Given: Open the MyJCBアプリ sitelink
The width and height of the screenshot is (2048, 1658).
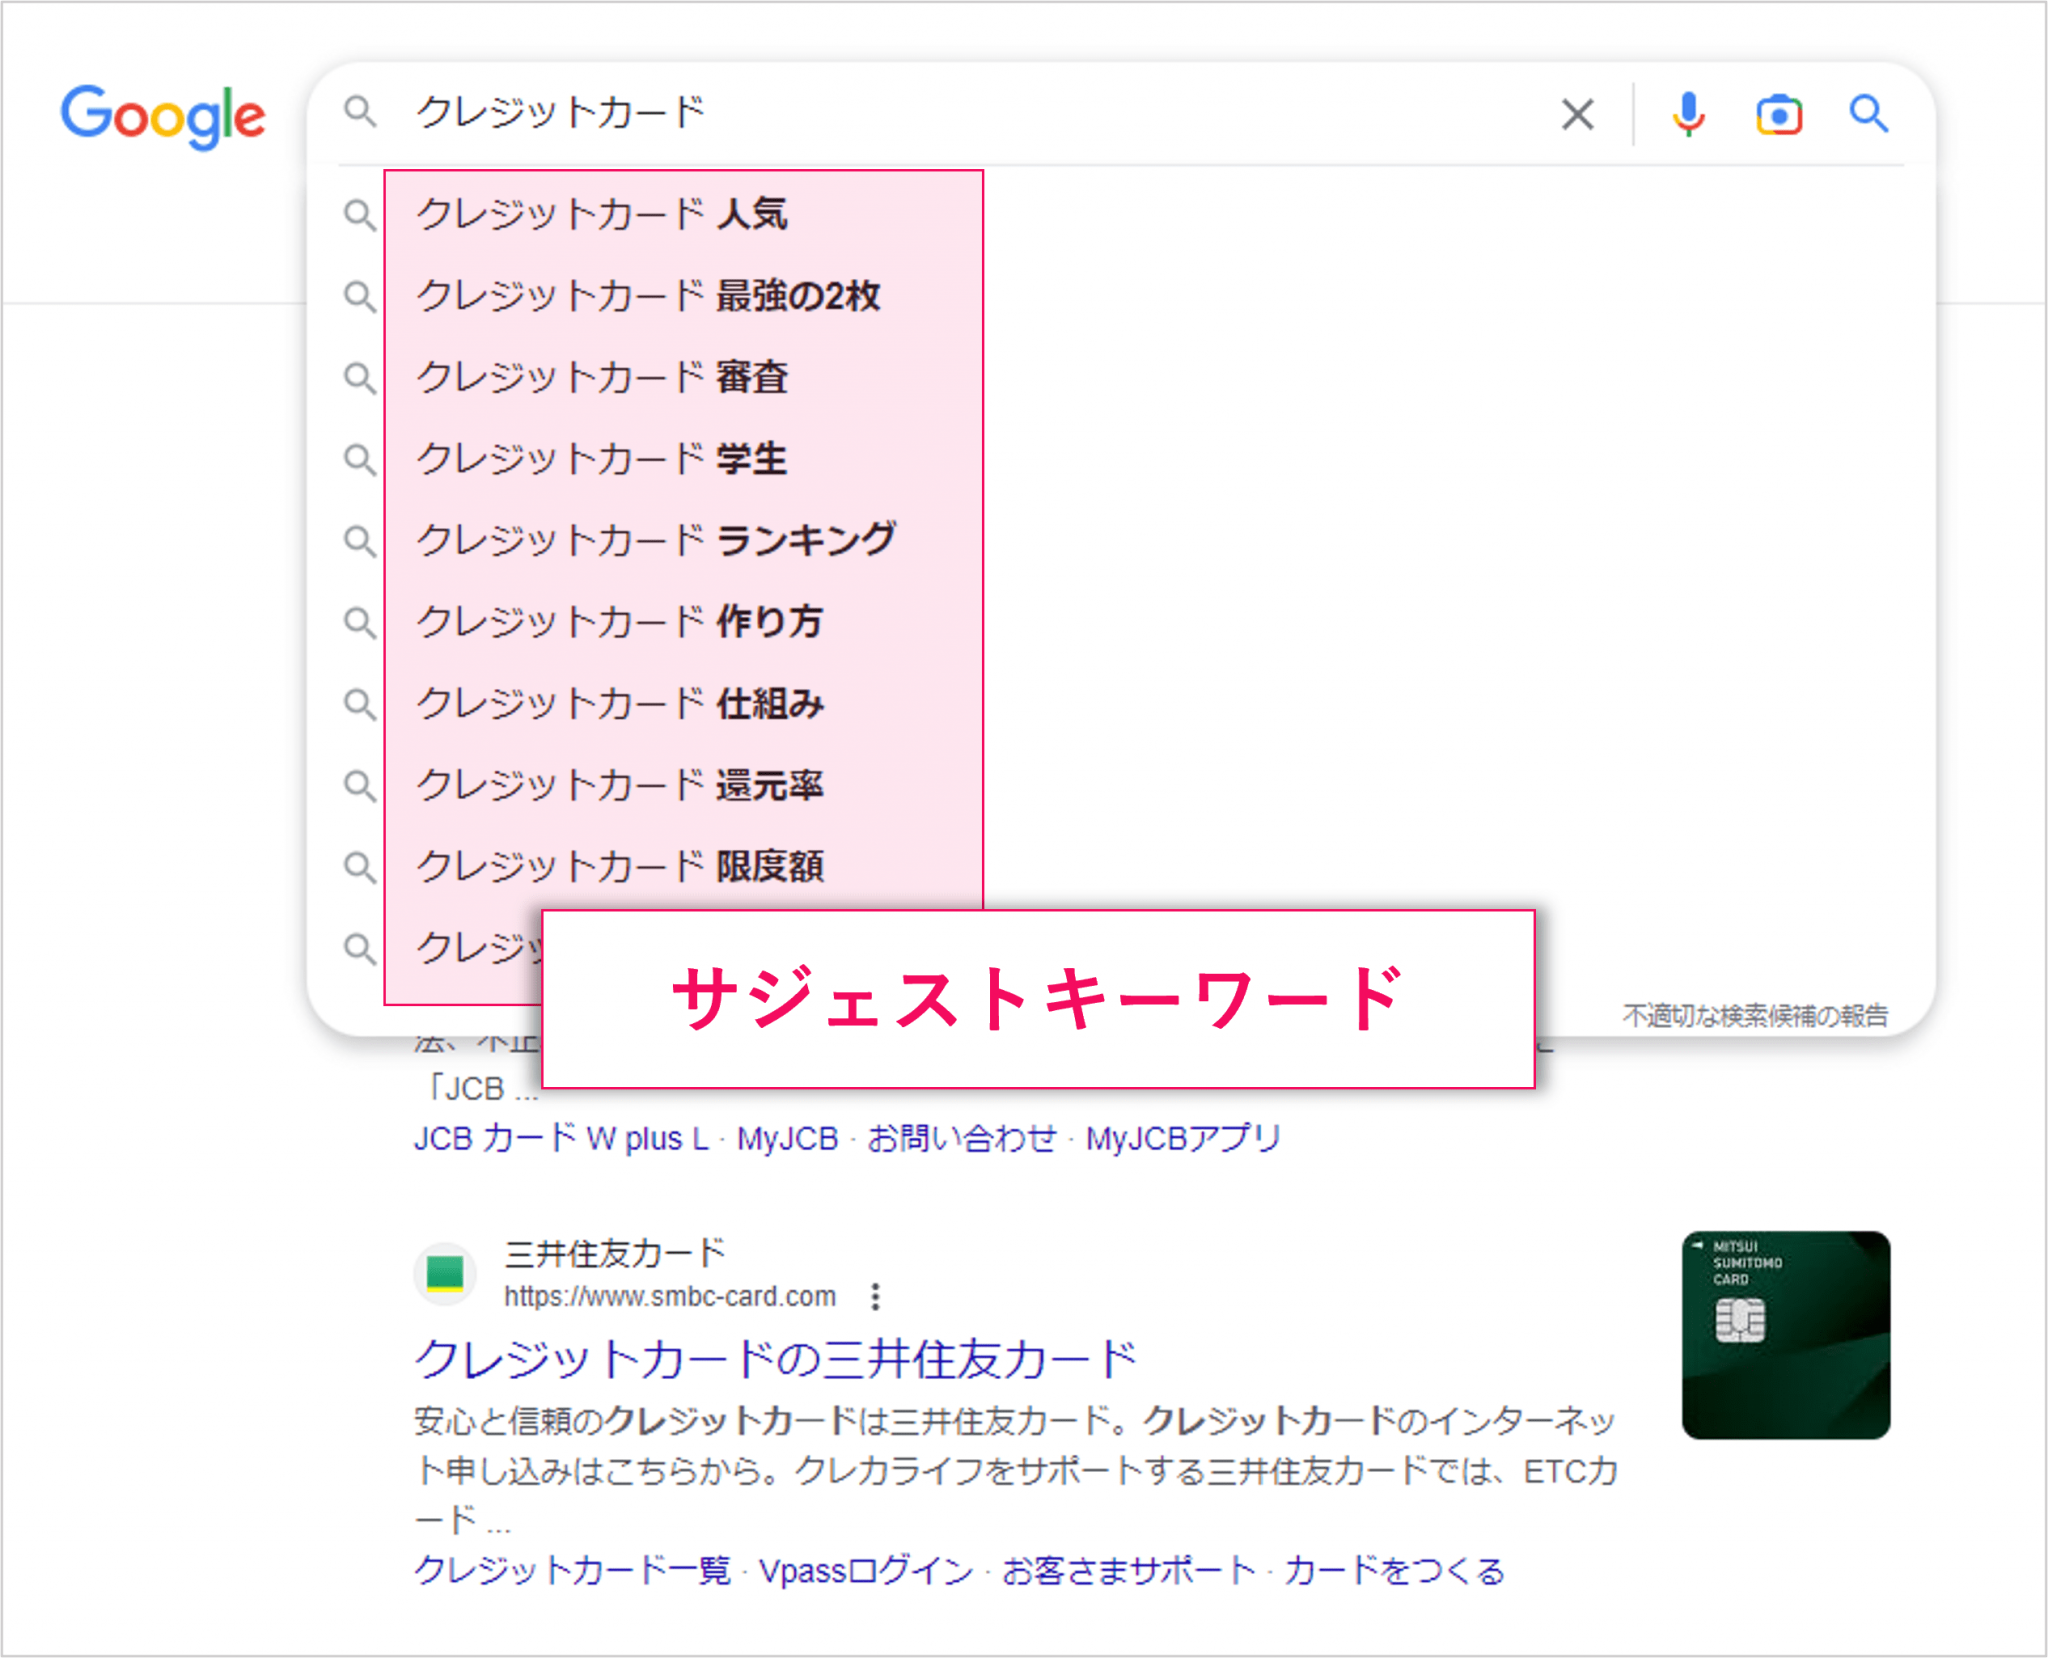Looking at the screenshot, I should [1183, 1138].
